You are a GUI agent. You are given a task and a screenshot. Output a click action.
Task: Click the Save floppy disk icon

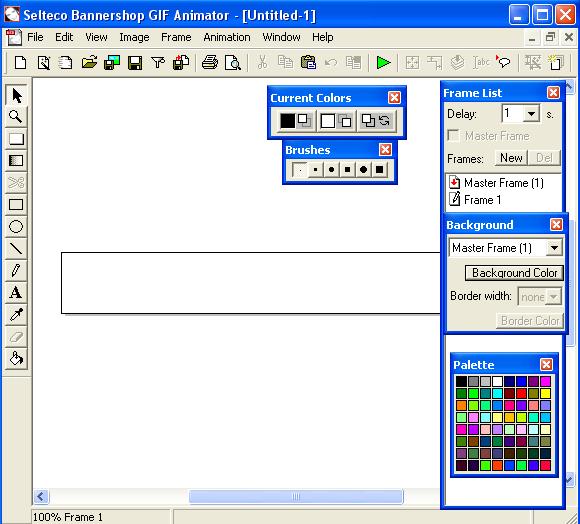pyautogui.click(x=135, y=63)
